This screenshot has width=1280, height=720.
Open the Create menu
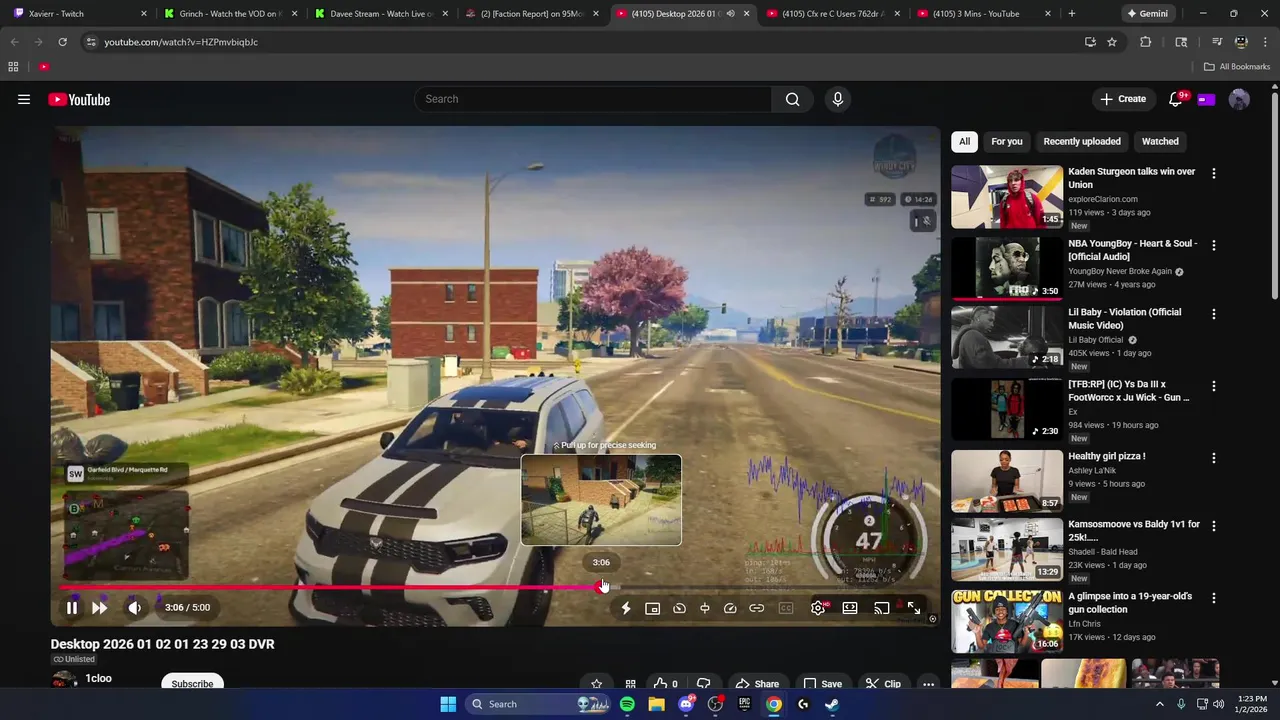click(x=1123, y=99)
